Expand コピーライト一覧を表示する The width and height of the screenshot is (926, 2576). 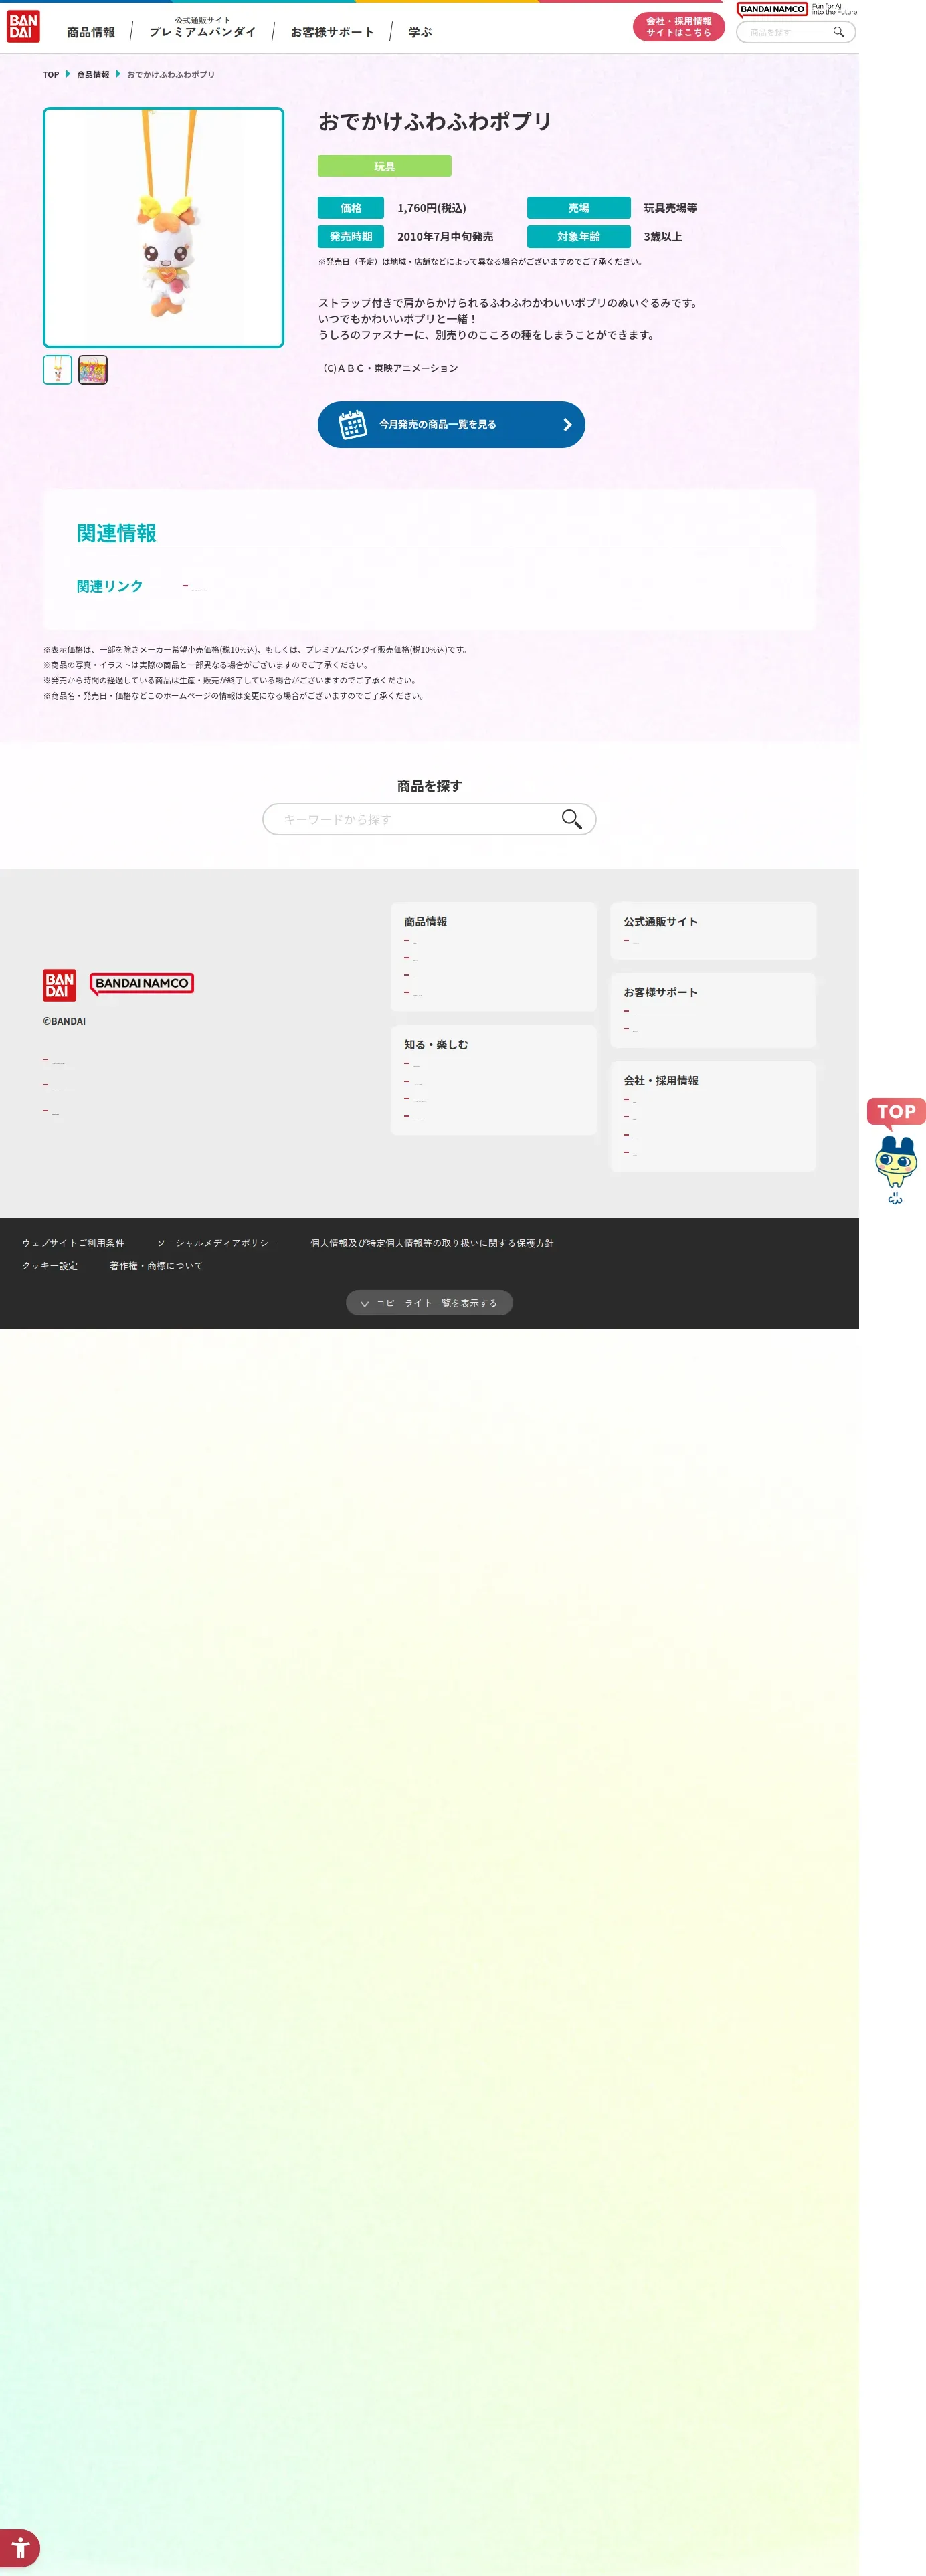pos(429,1303)
